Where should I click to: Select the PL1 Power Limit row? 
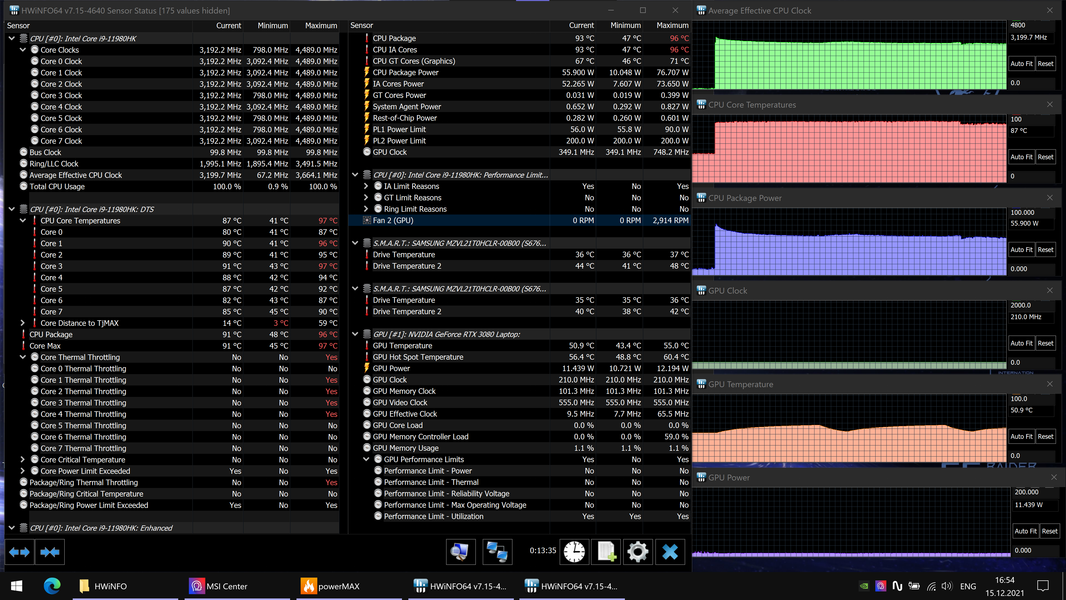point(519,129)
